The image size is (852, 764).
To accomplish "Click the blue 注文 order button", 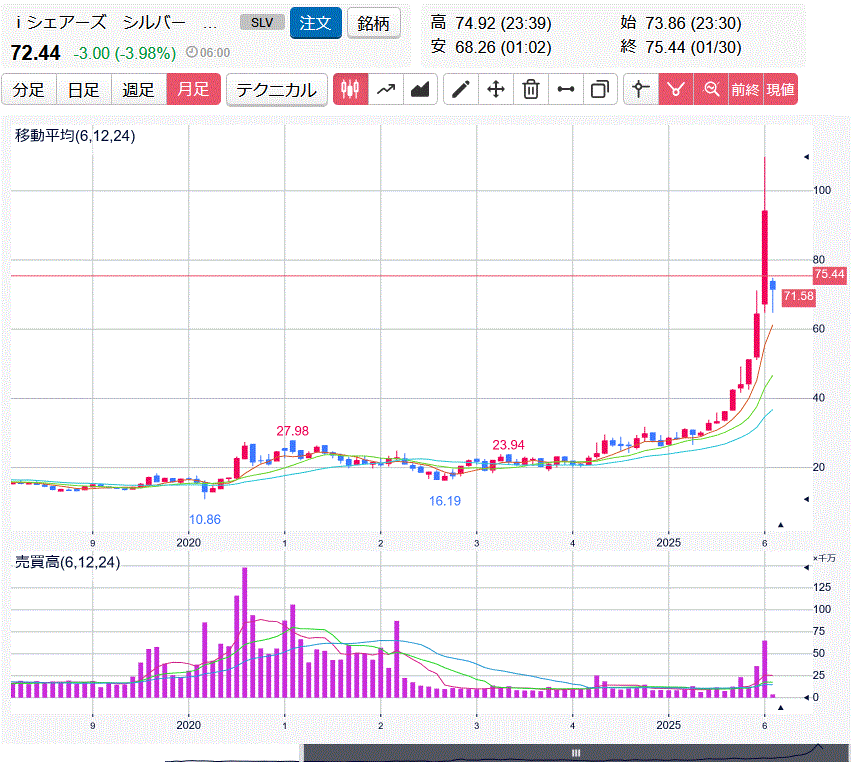I will (316, 23).
